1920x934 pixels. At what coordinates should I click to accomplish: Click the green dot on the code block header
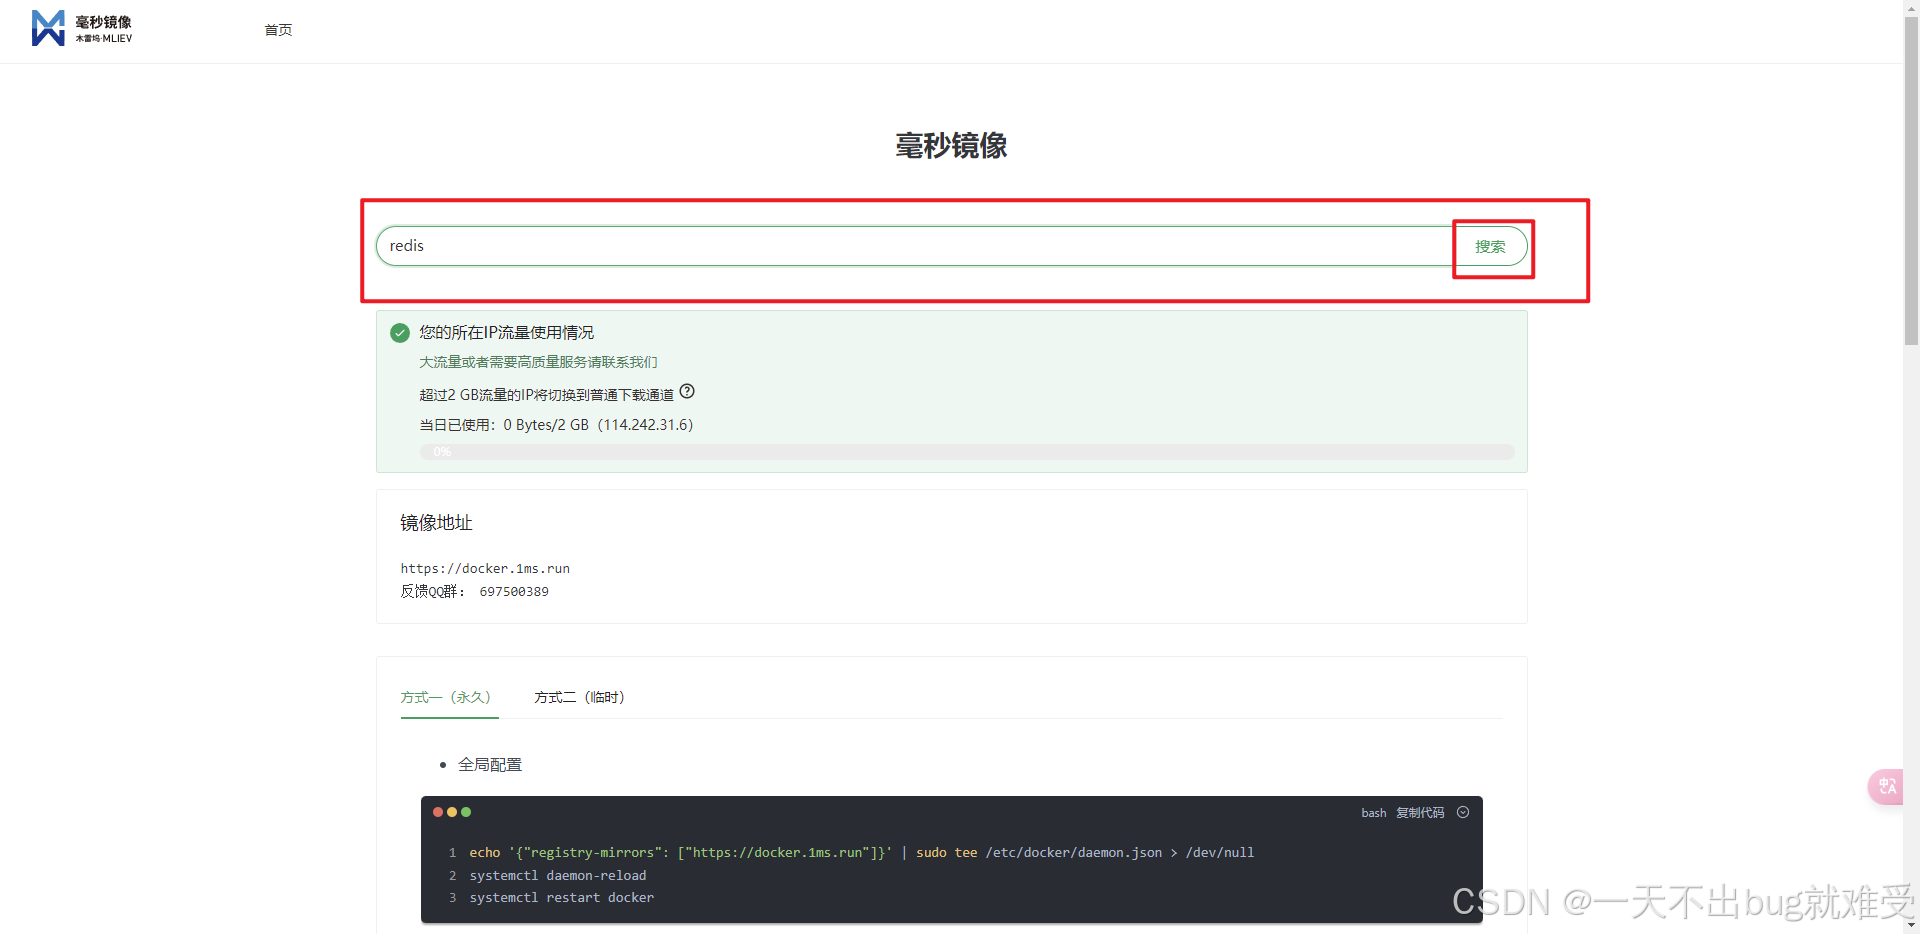click(x=467, y=812)
